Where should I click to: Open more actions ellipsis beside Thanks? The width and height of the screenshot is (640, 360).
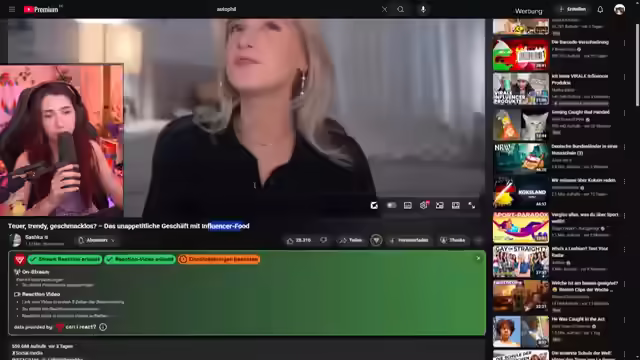(x=479, y=240)
